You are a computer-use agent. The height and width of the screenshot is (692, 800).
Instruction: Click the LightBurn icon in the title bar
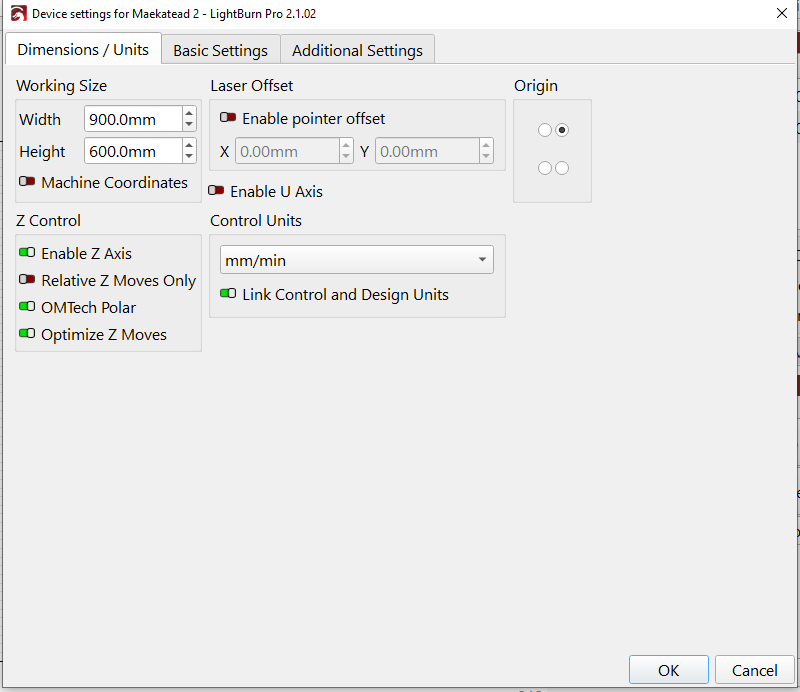point(18,13)
